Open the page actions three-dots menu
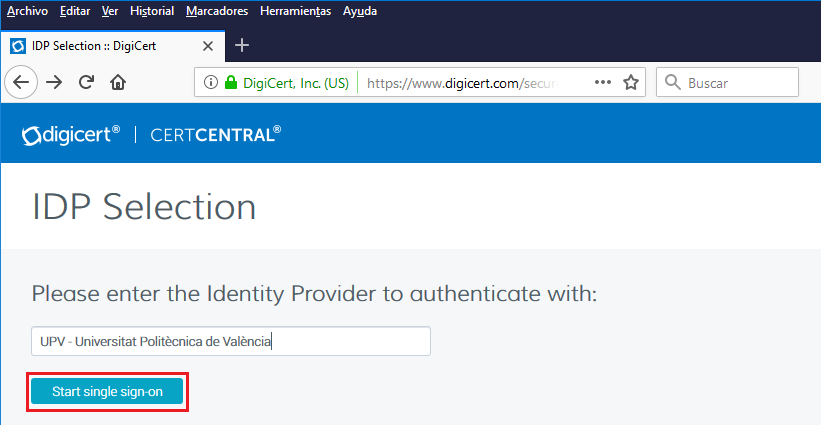The width and height of the screenshot is (821, 425). click(x=602, y=83)
